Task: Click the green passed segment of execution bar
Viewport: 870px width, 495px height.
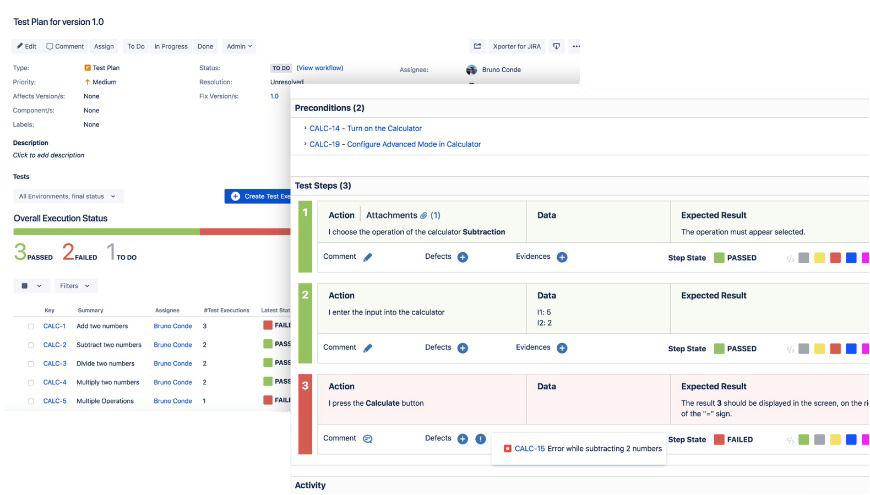Action: coord(107,231)
